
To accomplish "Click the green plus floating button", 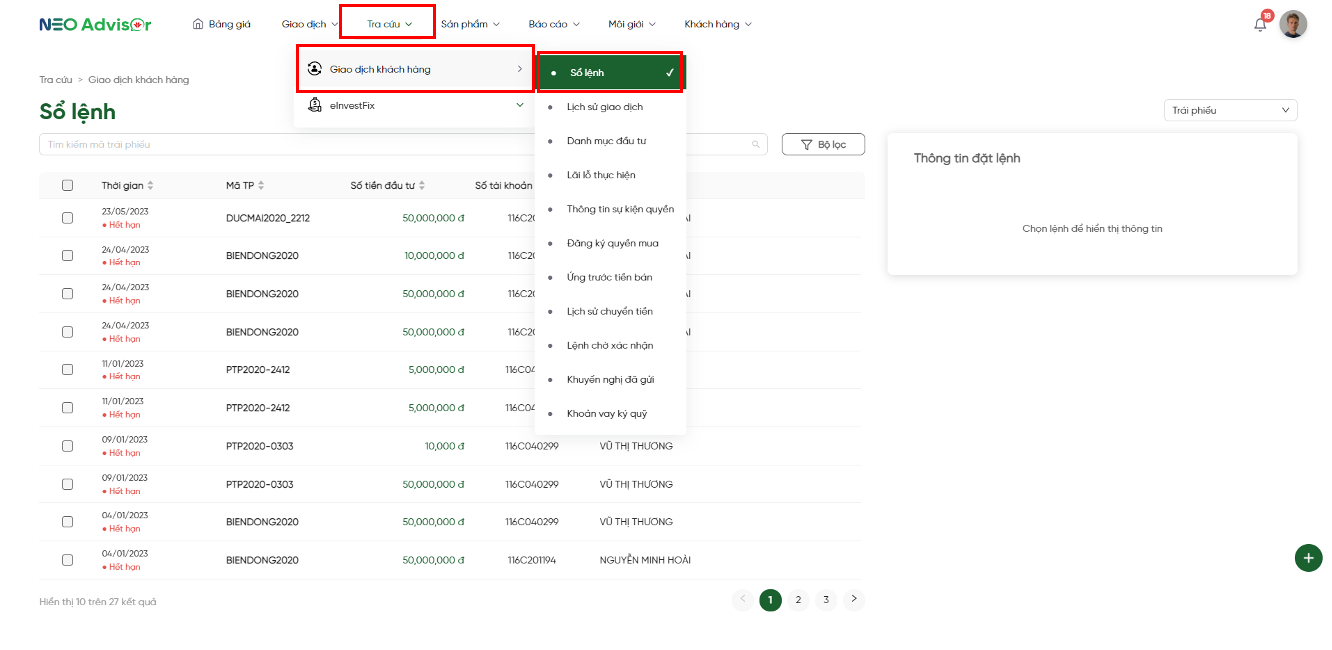I will [1308, 558].
